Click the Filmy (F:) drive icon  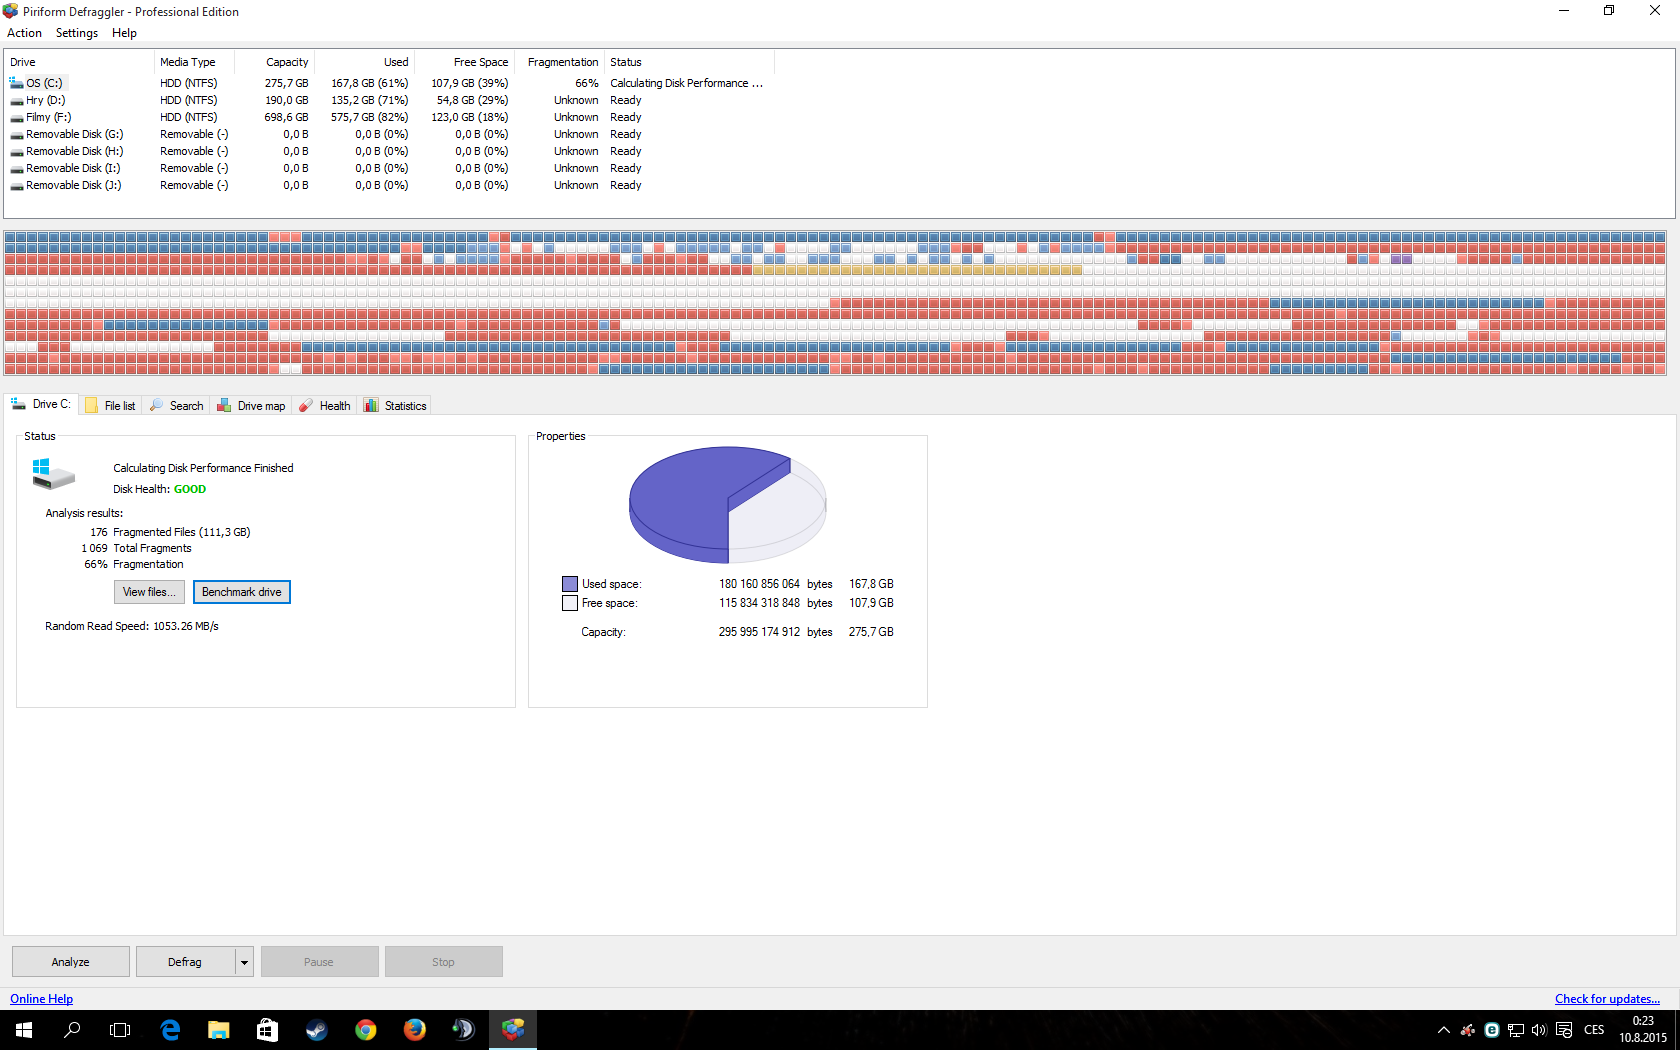coord(16,117)
